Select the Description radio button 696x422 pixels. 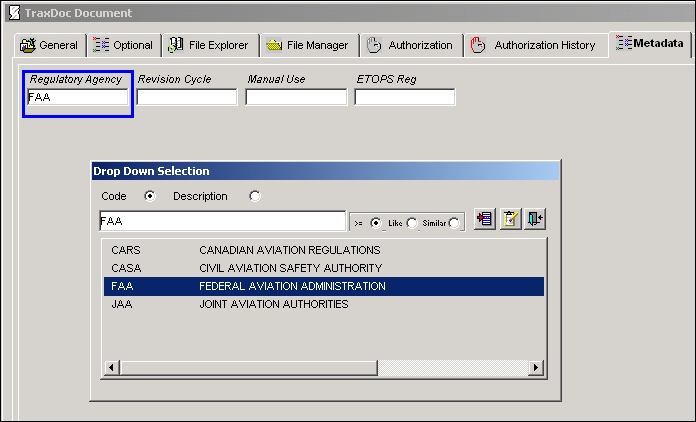click(x=255, y=196)
